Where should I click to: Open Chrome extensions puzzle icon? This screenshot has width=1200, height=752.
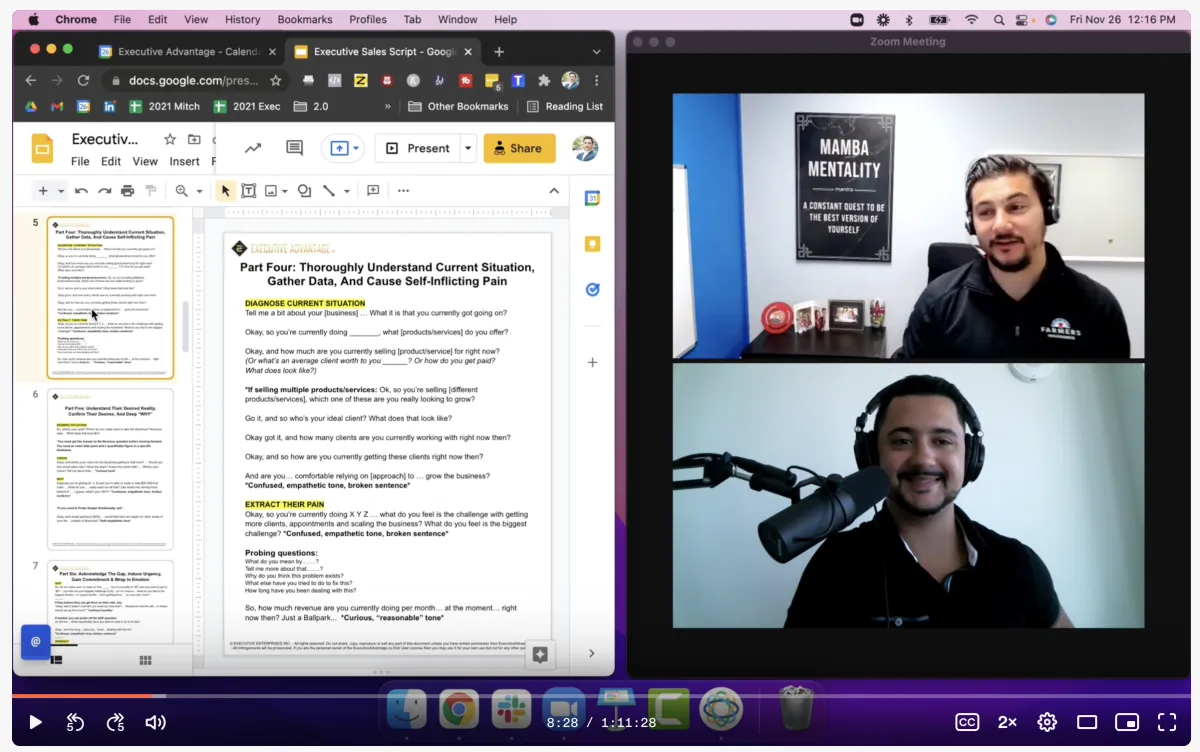(x=544, y=80)
